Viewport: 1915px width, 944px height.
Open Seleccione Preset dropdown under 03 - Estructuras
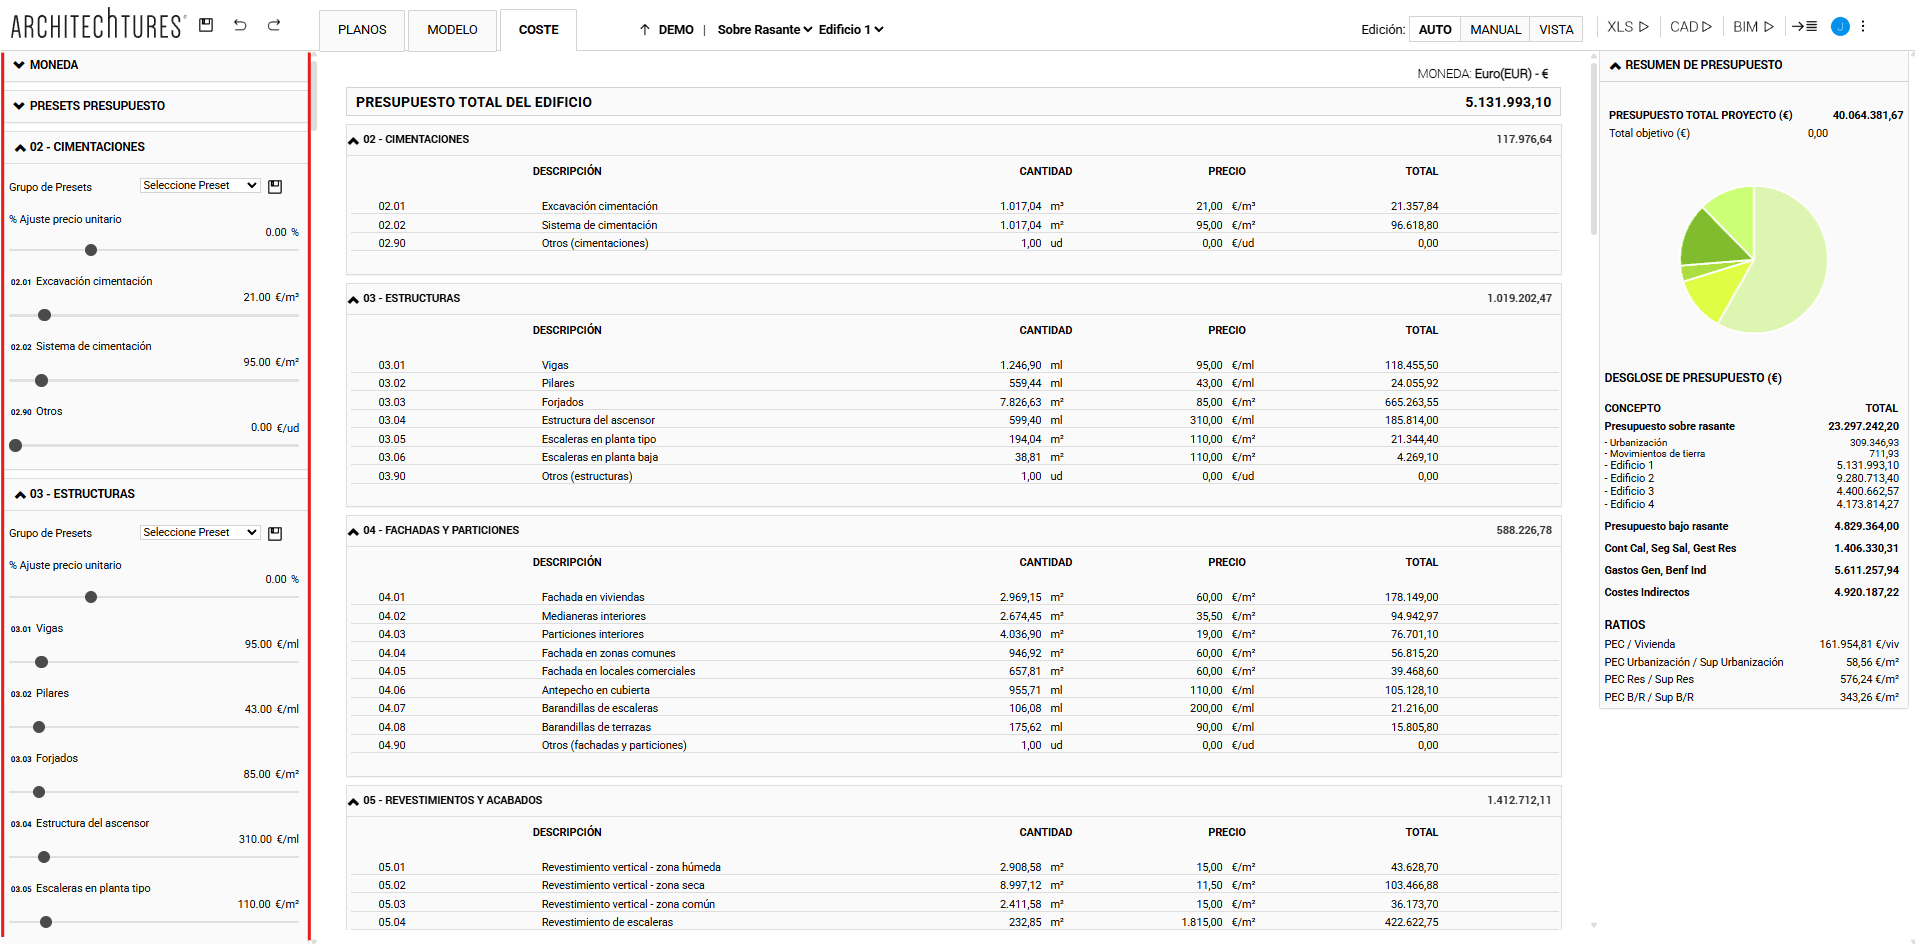click(x=200, y=533)
